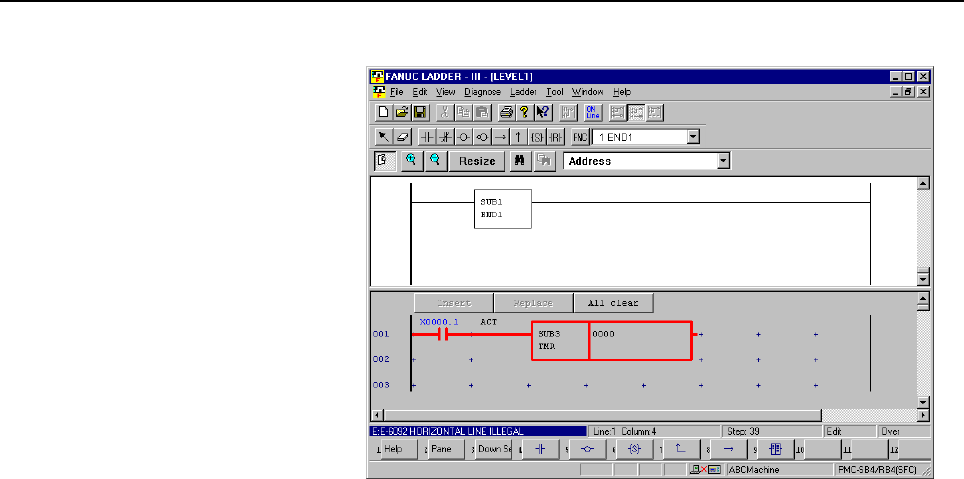Open the Tool menu

point(555,92)
